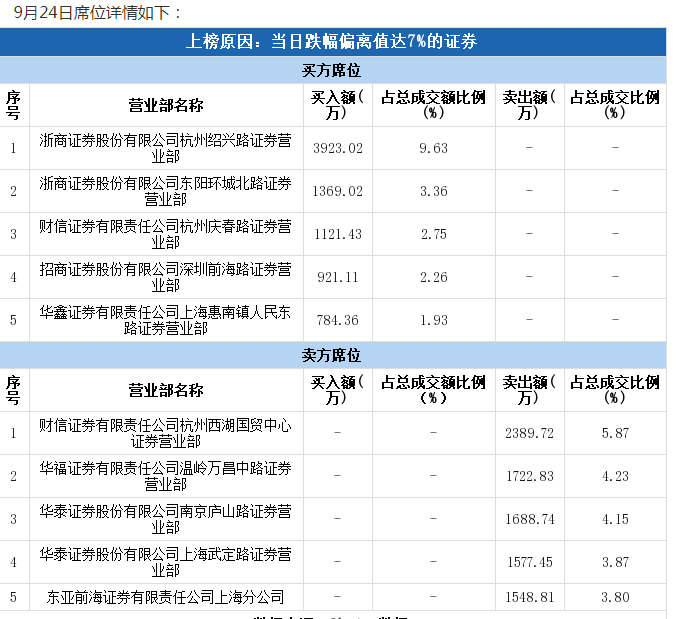Select buy amount value 784.36
This screenshot has width=677, height=619.
[x=338, y=320]
